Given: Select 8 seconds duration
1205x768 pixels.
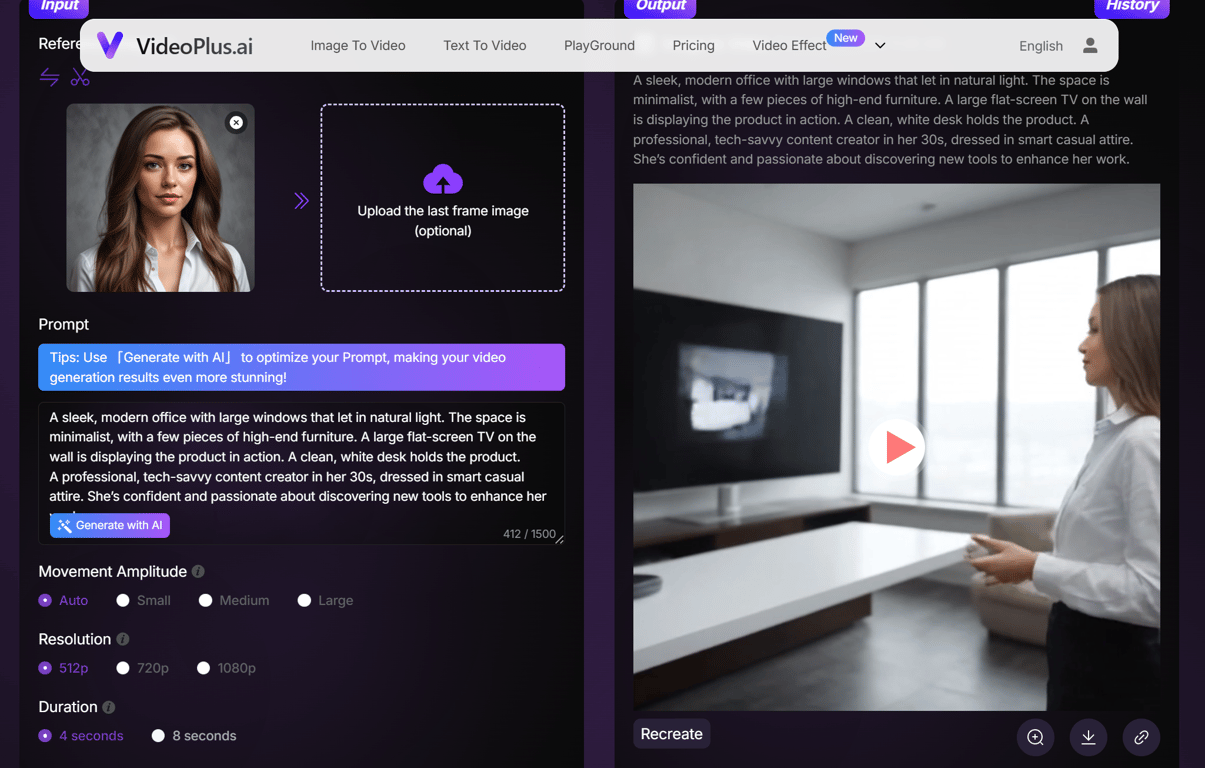Looking at the screenshot, I should pos(158,735).
